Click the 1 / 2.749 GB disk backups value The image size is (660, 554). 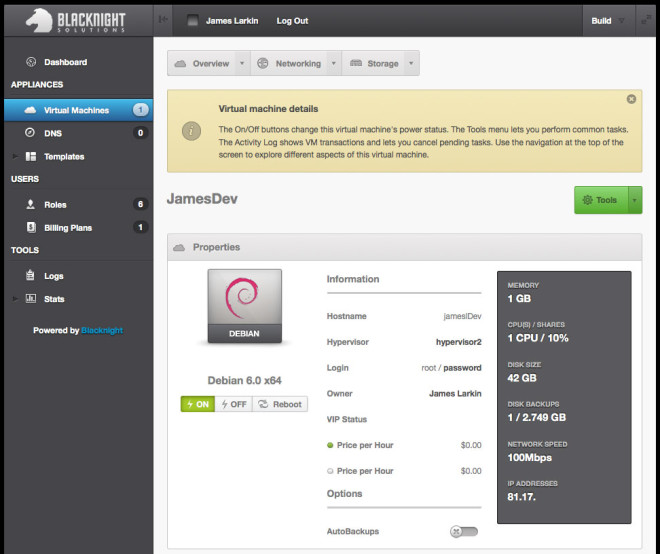(x=537, y=417)
